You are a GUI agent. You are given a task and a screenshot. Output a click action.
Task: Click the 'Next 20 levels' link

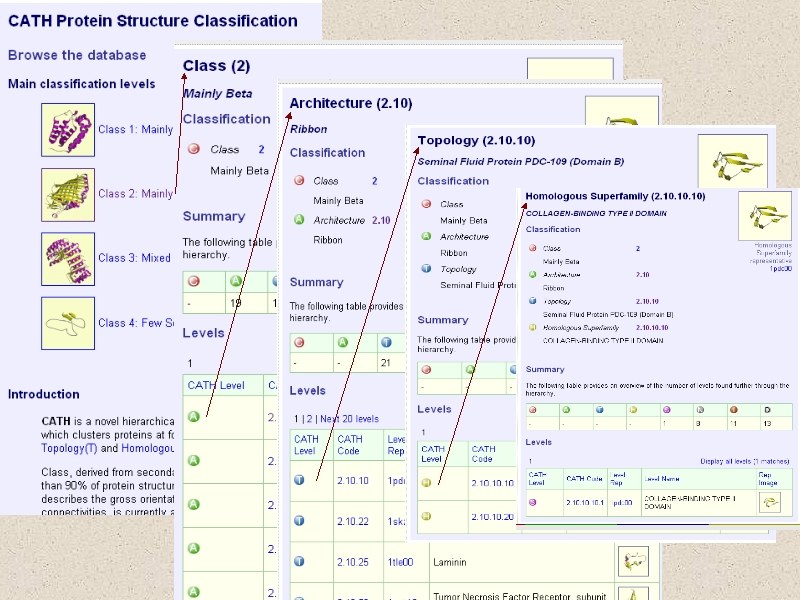[x=349, y=419]
